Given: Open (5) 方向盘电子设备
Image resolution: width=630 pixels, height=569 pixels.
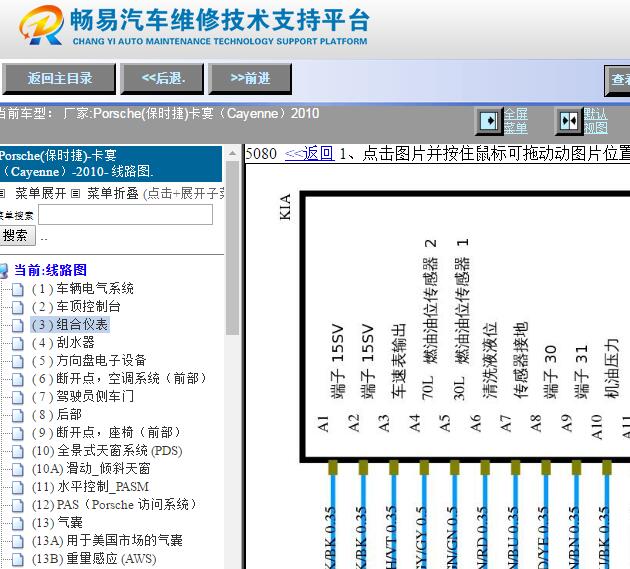Looking at the screenshot, I should coord(89,360).
